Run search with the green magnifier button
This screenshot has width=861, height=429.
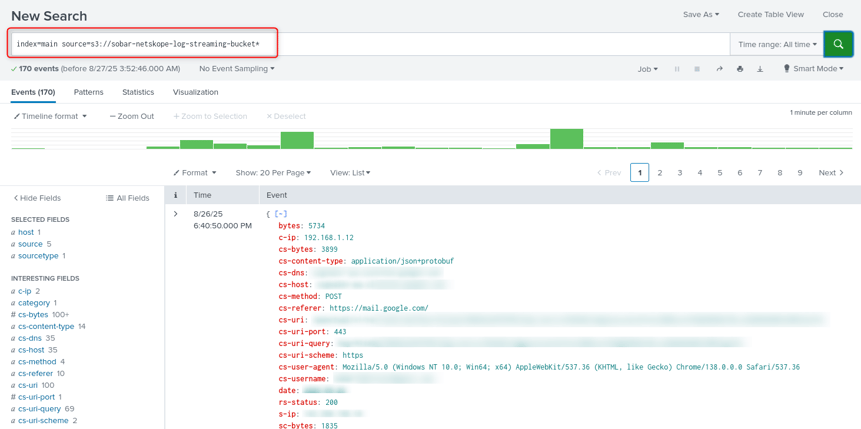pos(838,44)
